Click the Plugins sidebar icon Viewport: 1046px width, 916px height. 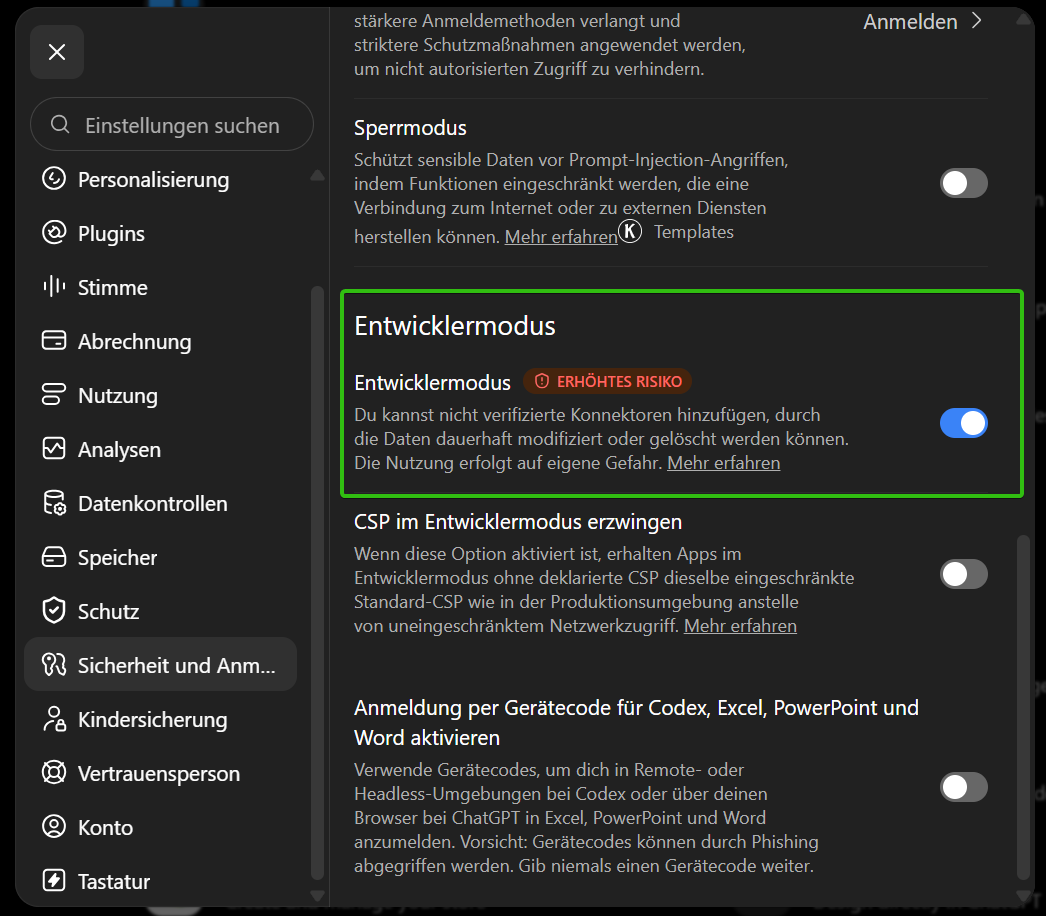(54, 233)
